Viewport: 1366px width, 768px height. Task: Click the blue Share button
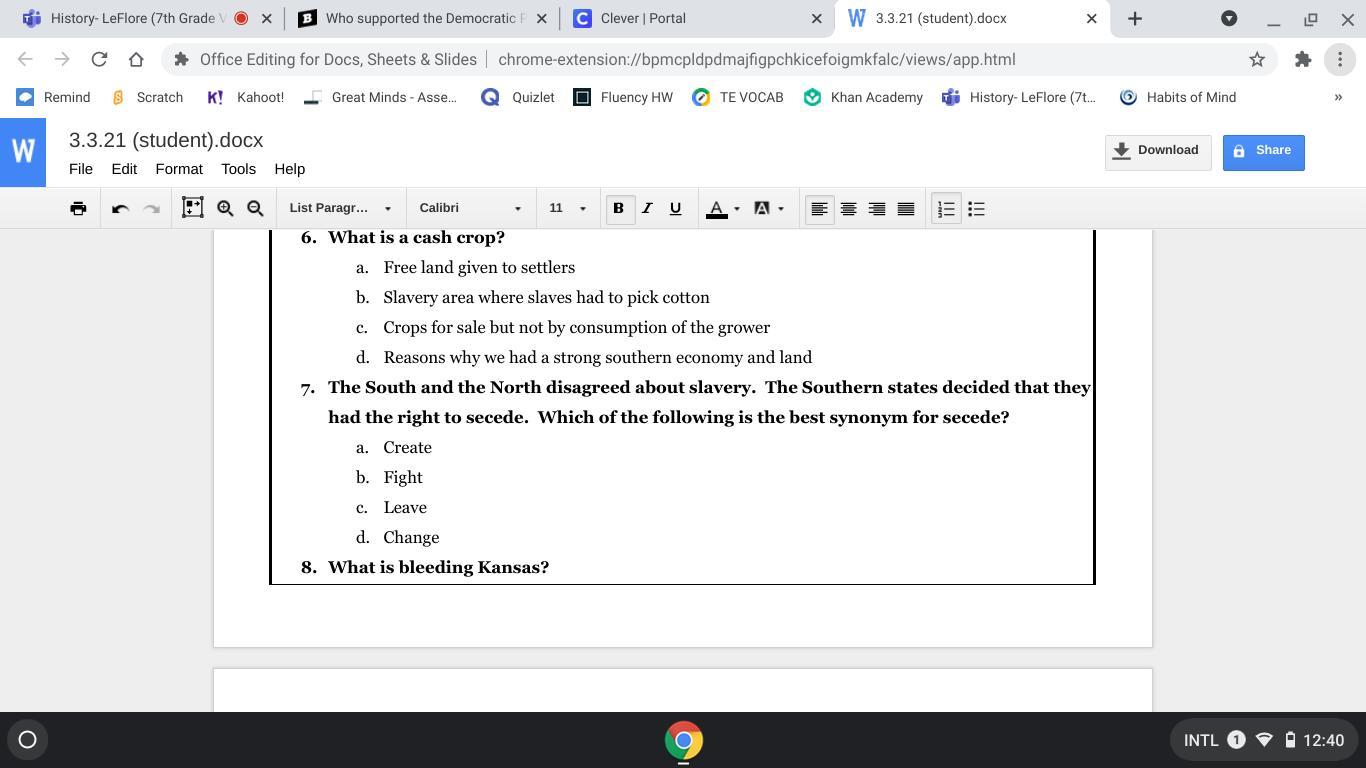(1263, 152)
